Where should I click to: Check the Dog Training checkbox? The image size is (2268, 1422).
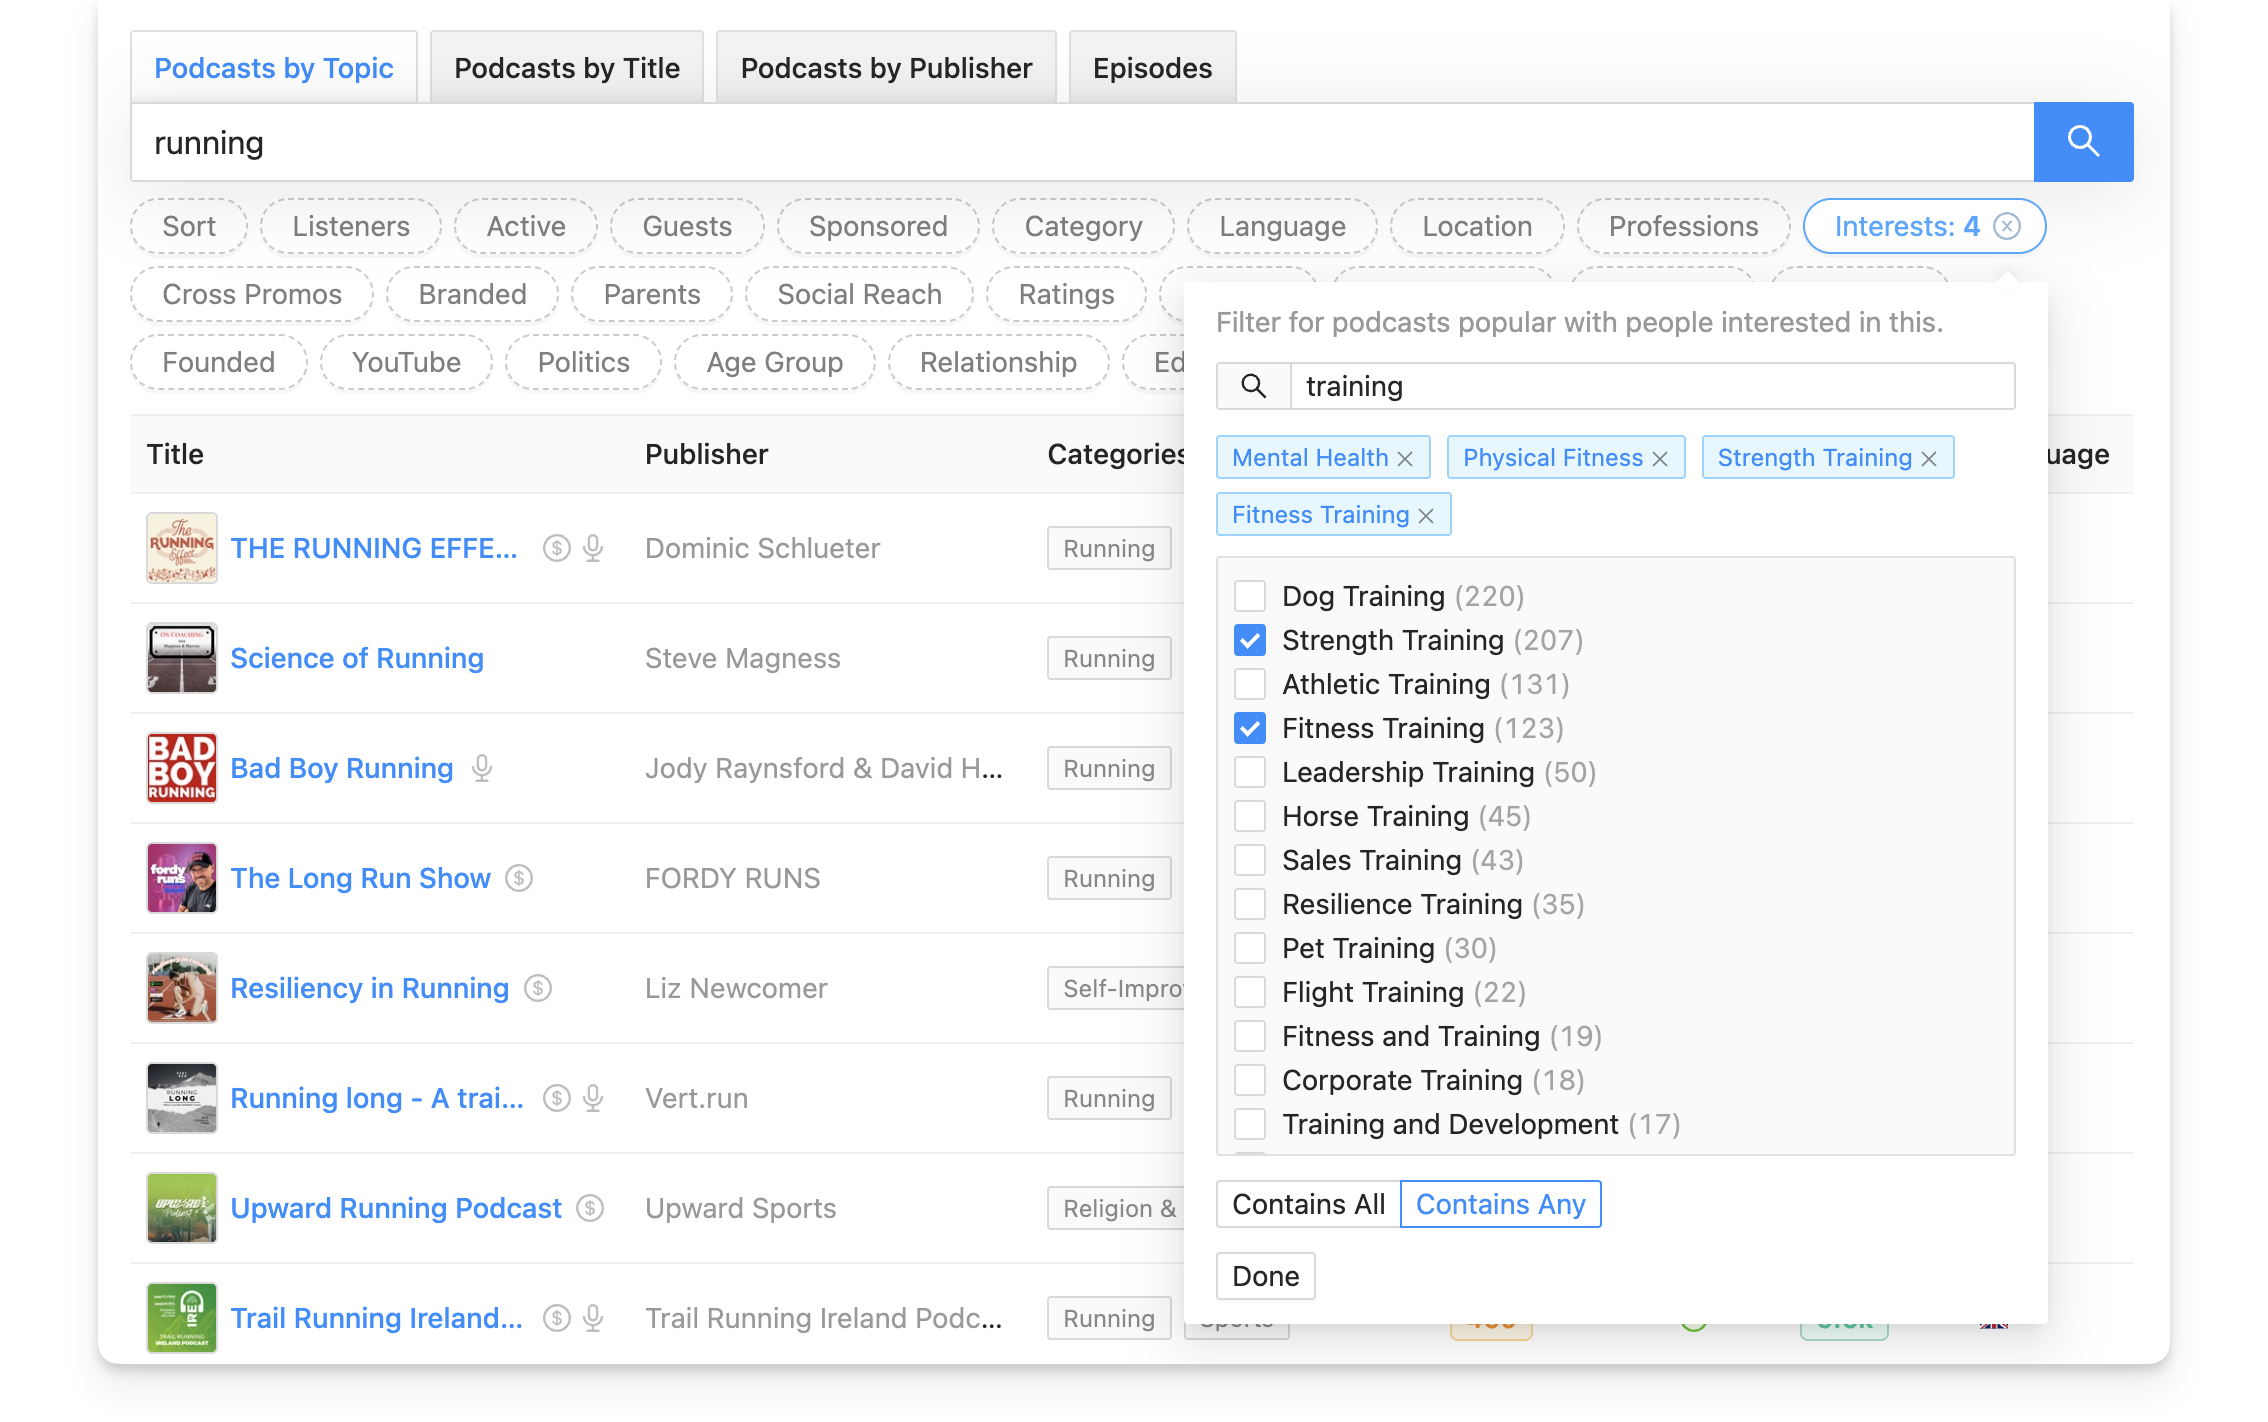click(1250, 596)
